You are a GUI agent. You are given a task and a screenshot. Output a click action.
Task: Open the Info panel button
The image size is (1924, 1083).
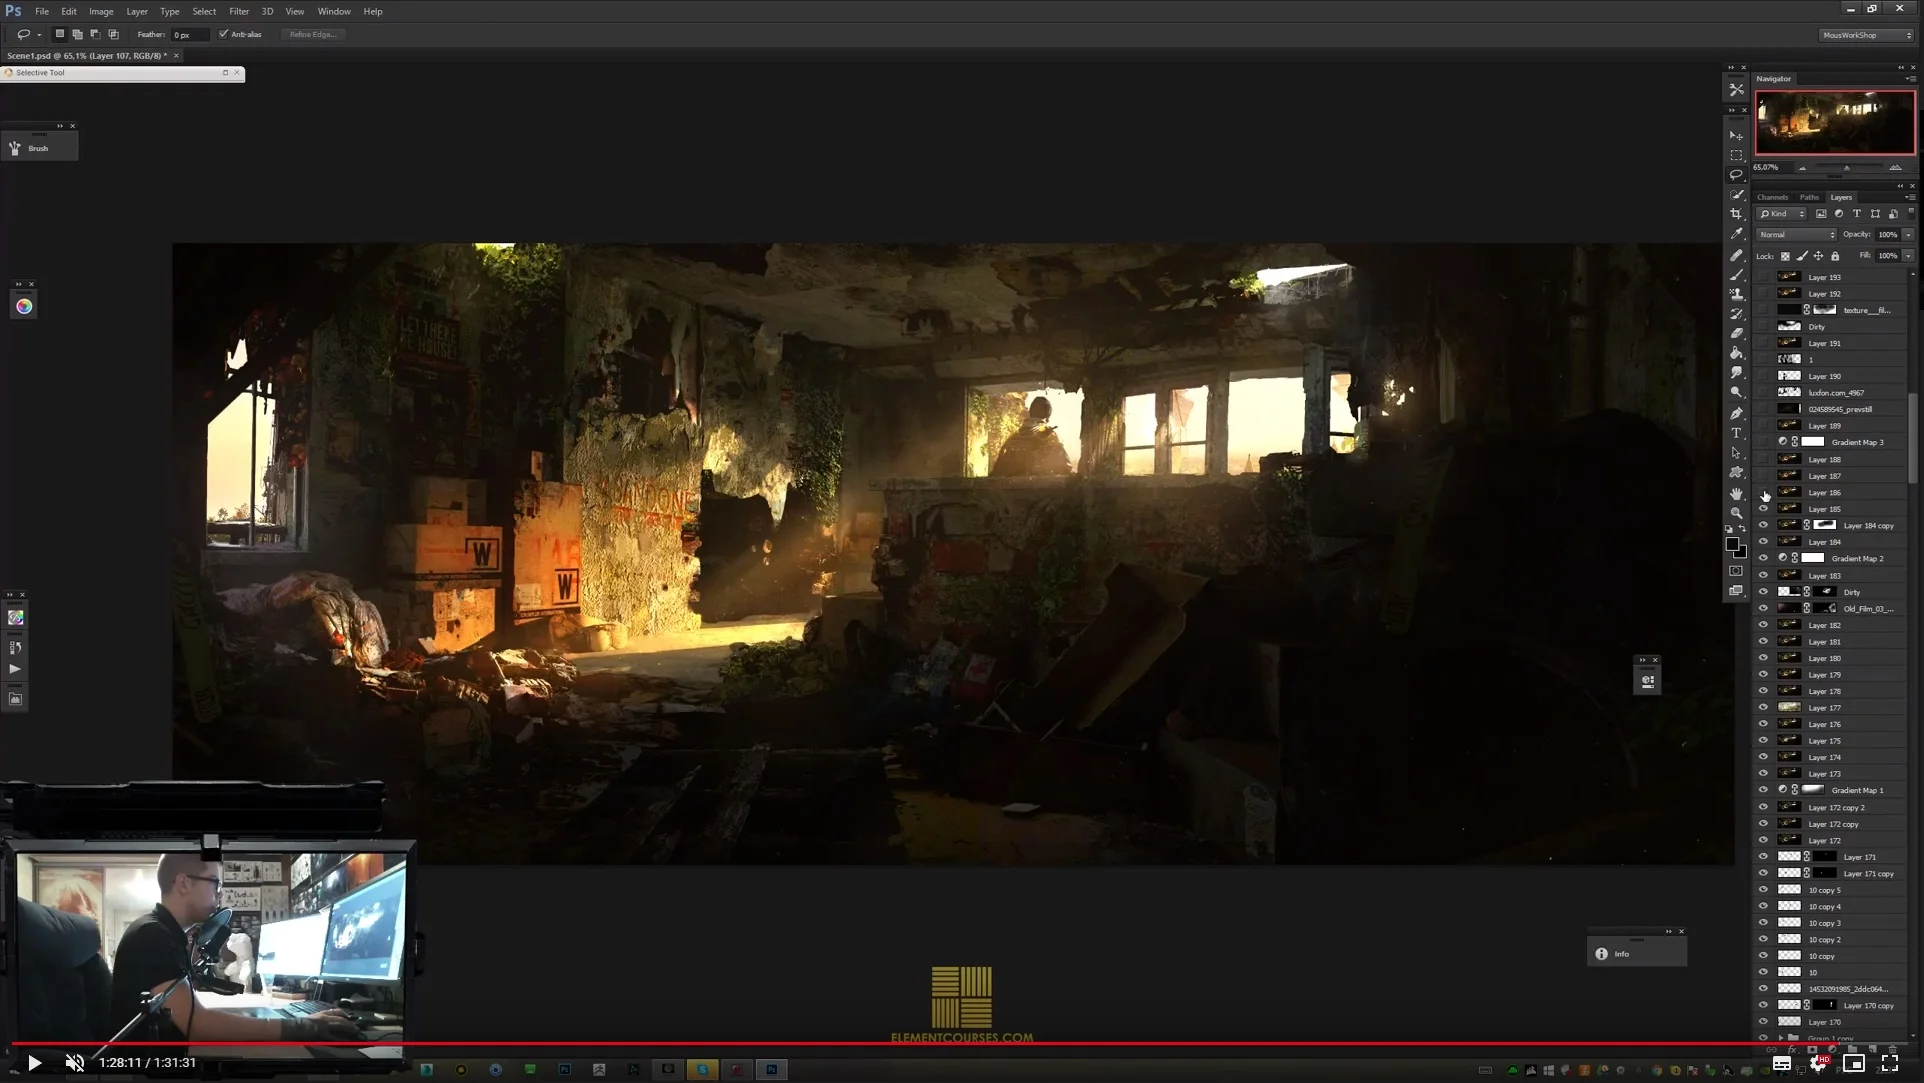tap(1637, 954)
